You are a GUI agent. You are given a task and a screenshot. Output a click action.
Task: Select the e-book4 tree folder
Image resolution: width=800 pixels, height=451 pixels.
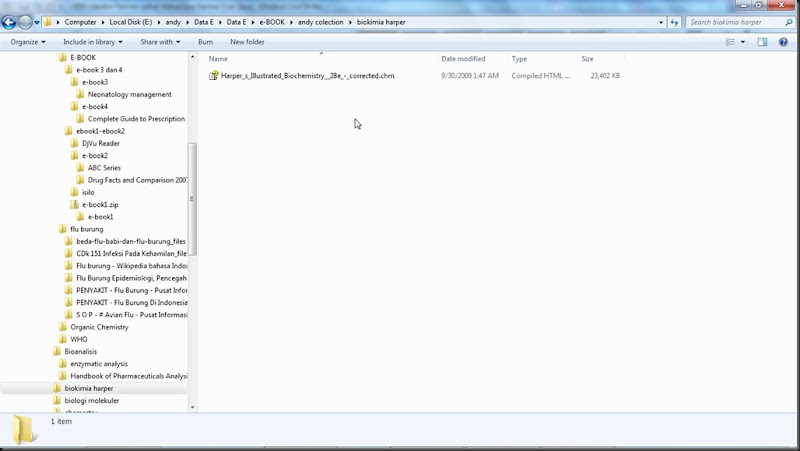[95, 107]
